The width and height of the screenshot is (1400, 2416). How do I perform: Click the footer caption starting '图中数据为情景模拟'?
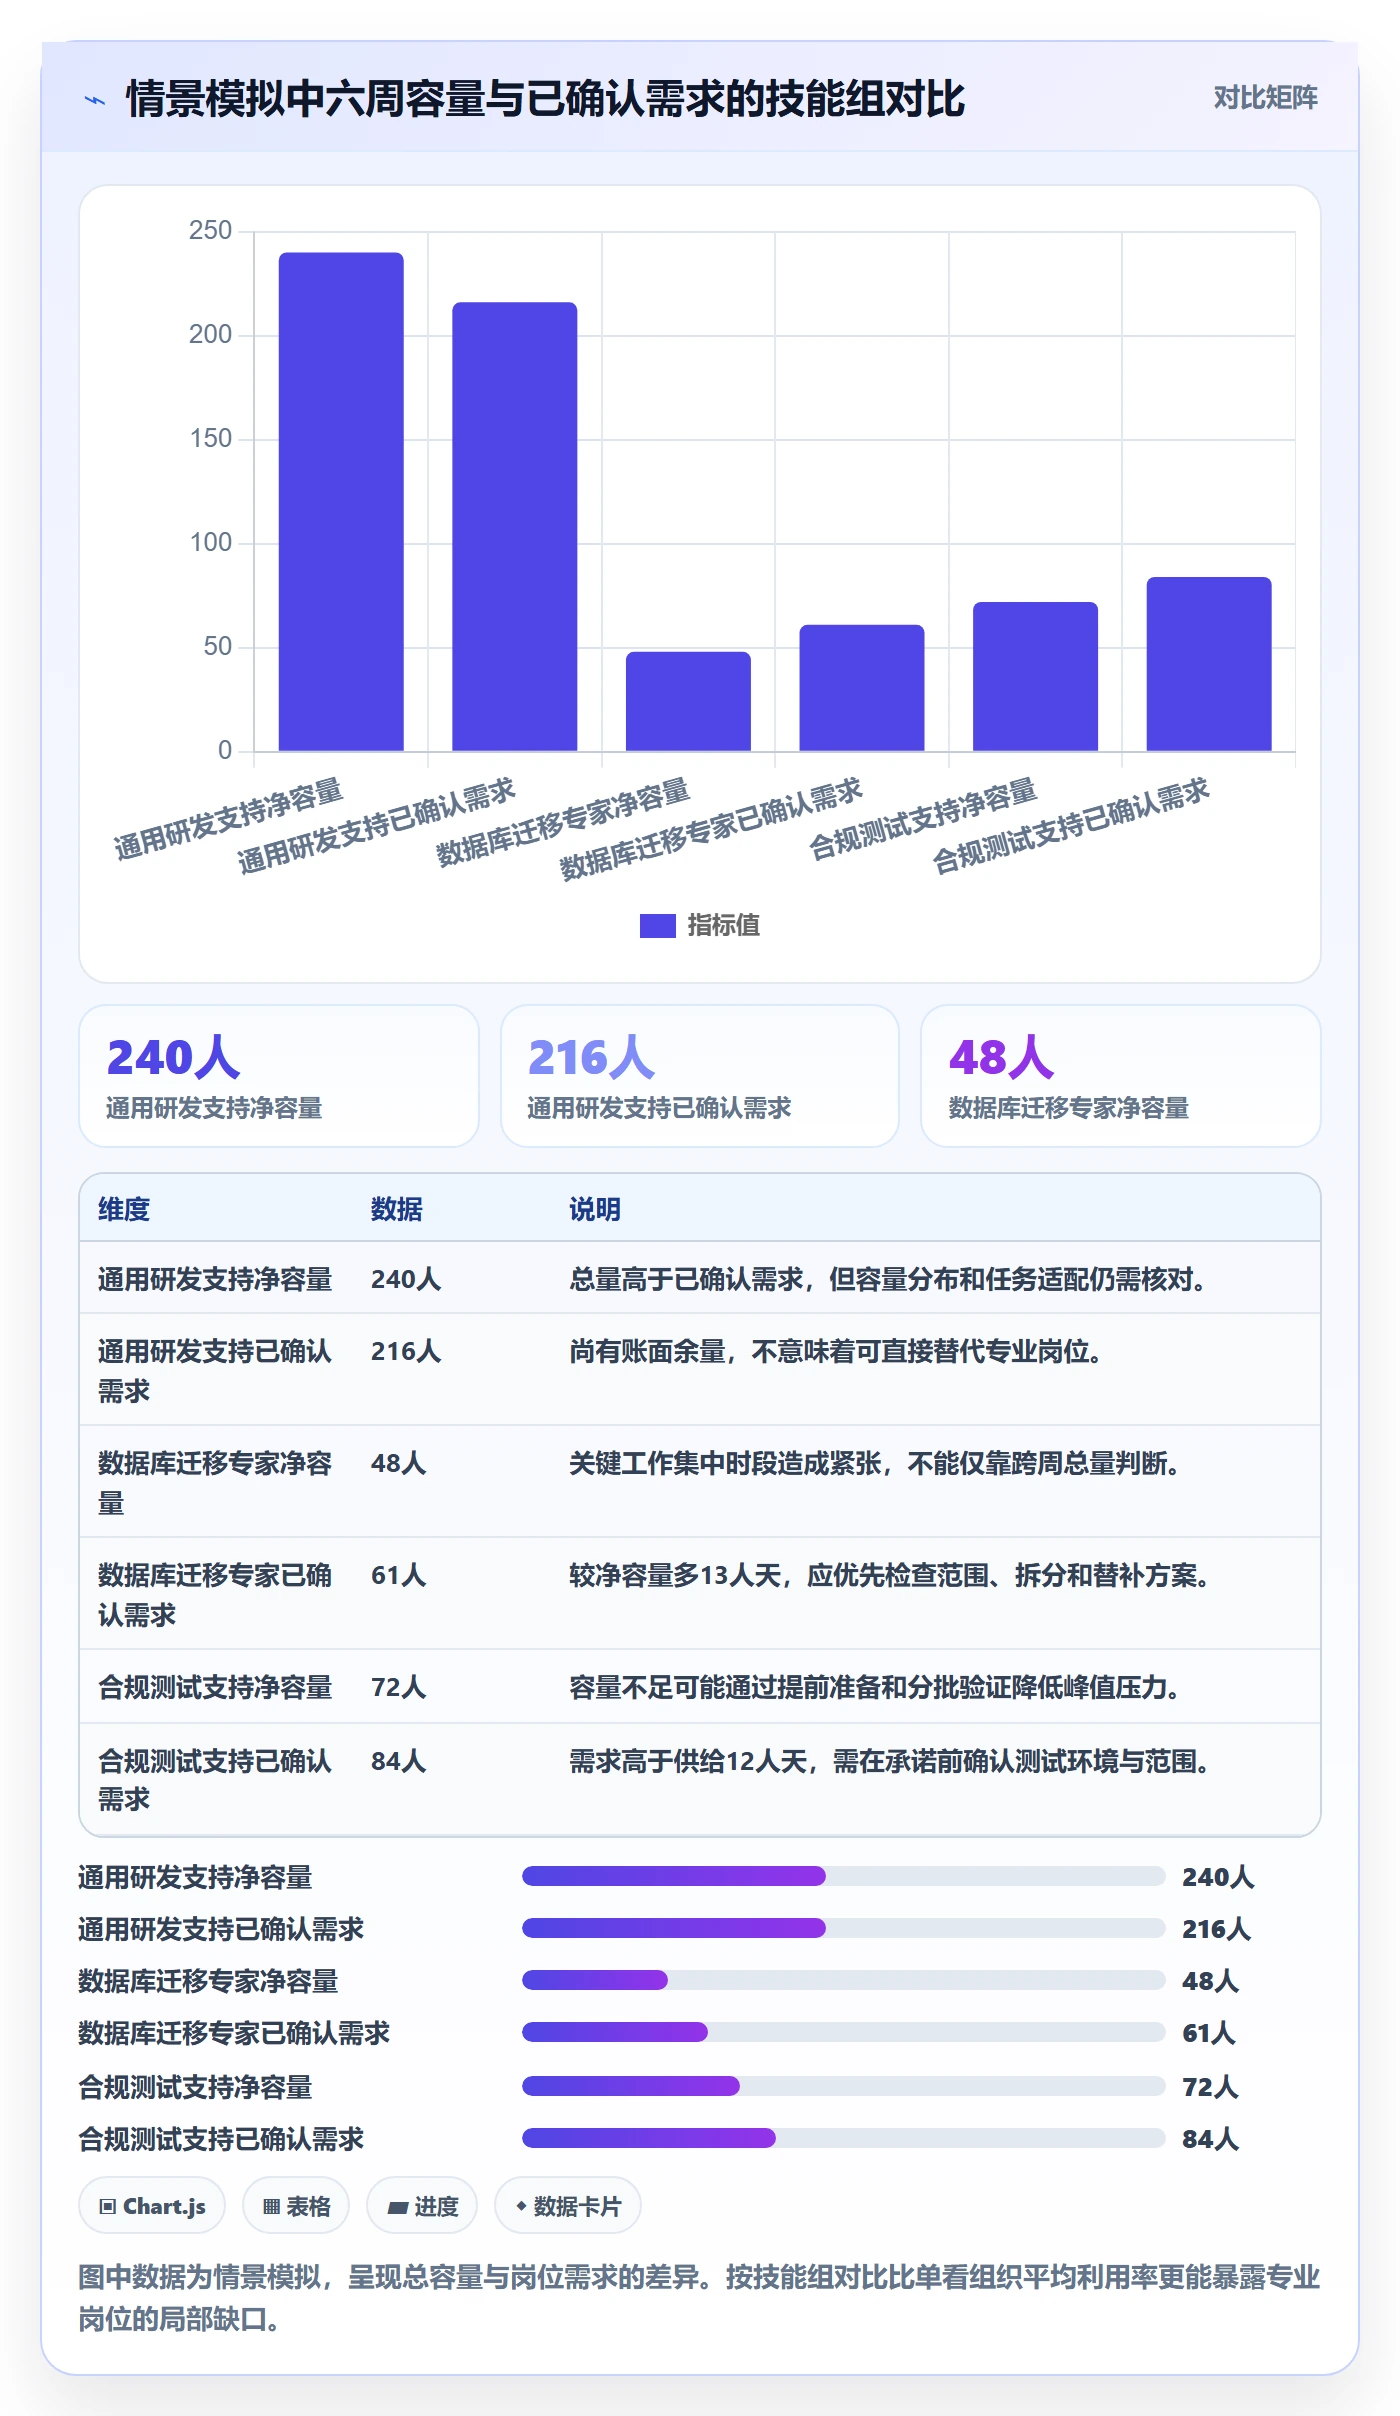pos(699,2297)
